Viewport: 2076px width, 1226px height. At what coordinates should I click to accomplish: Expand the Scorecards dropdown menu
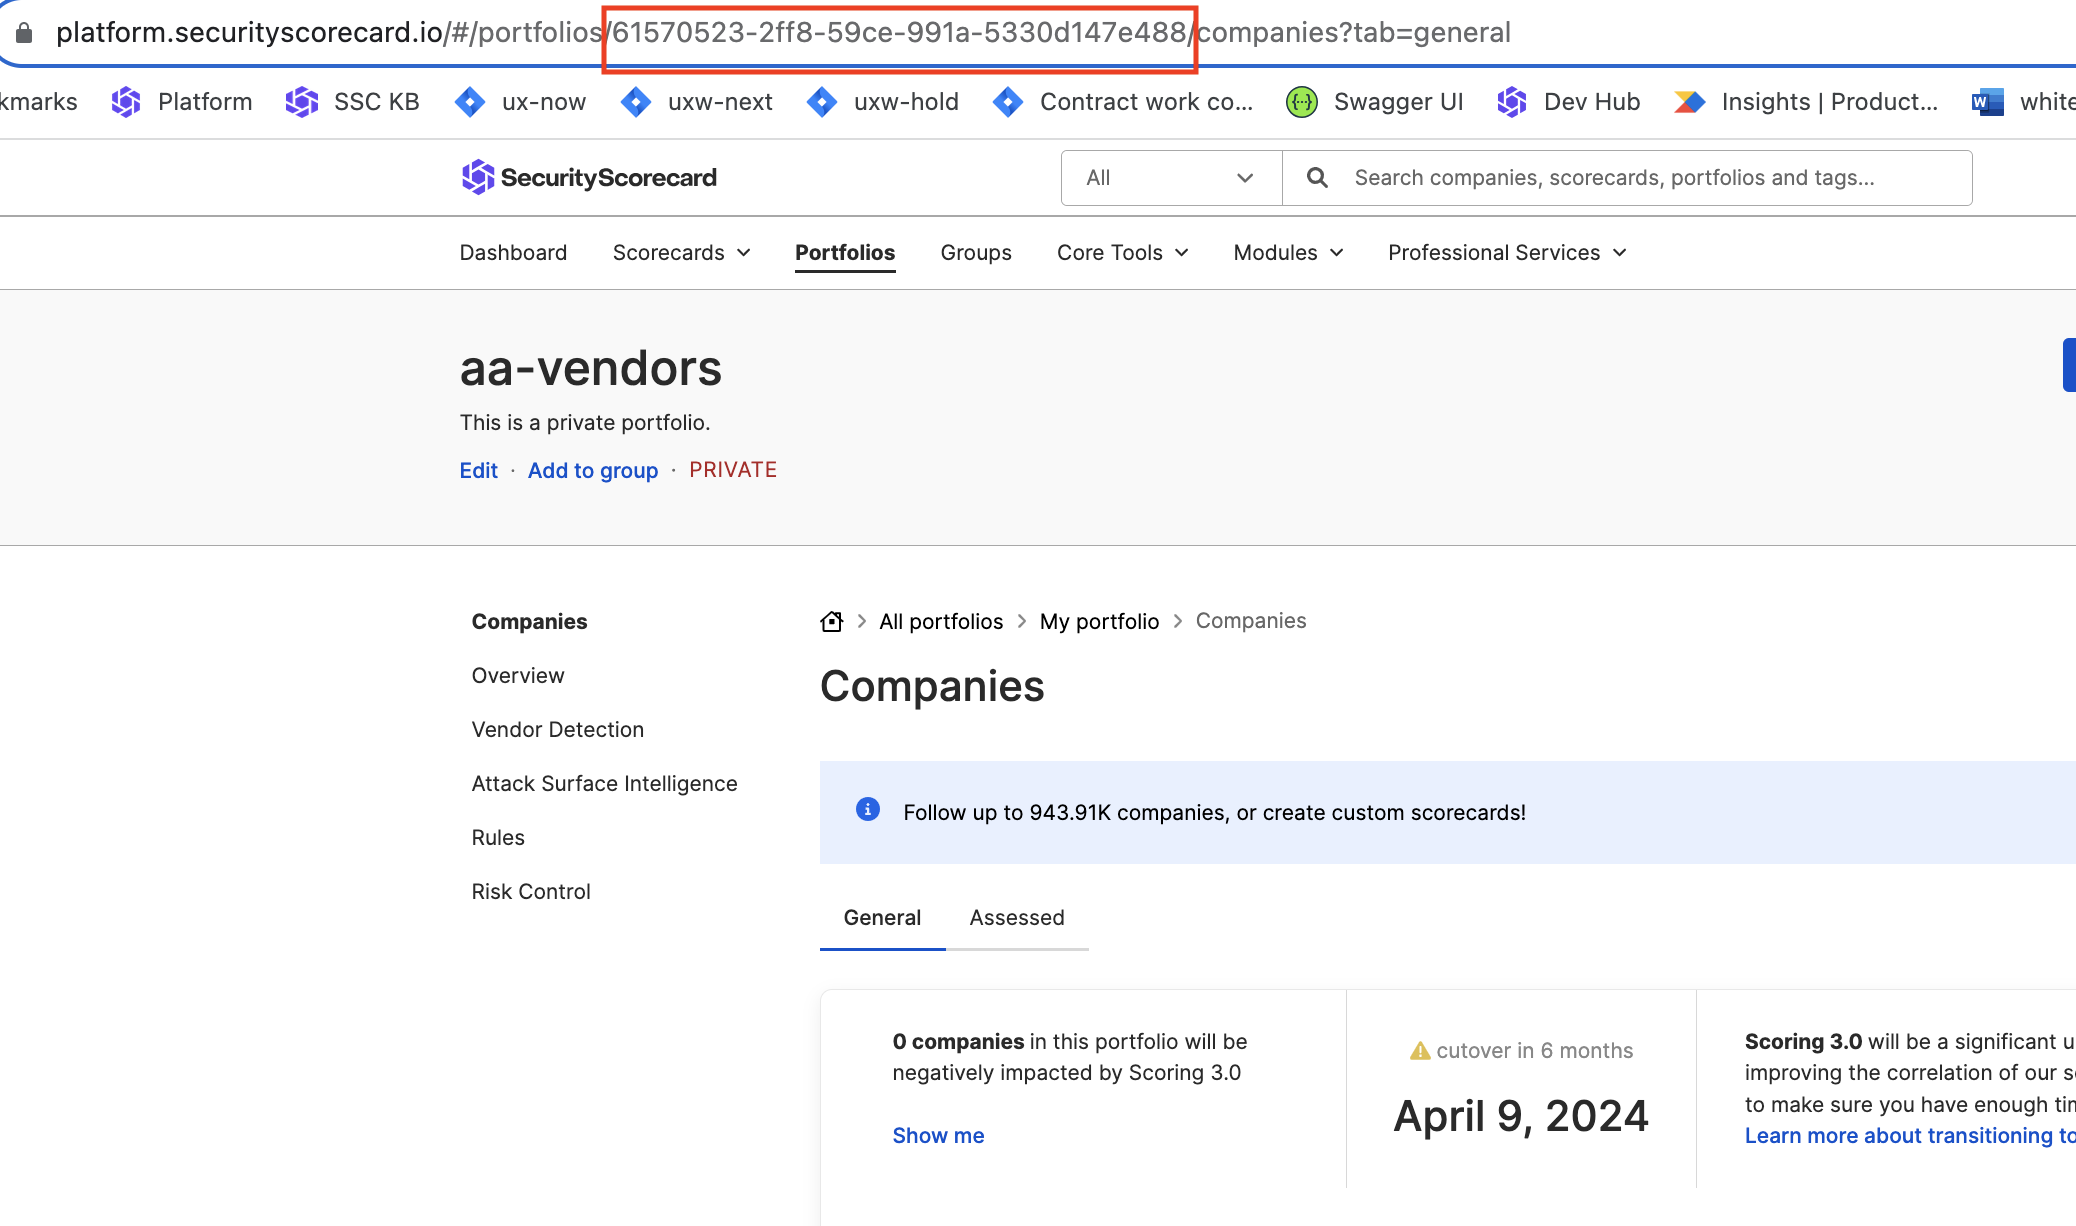[x=681, y=252]
